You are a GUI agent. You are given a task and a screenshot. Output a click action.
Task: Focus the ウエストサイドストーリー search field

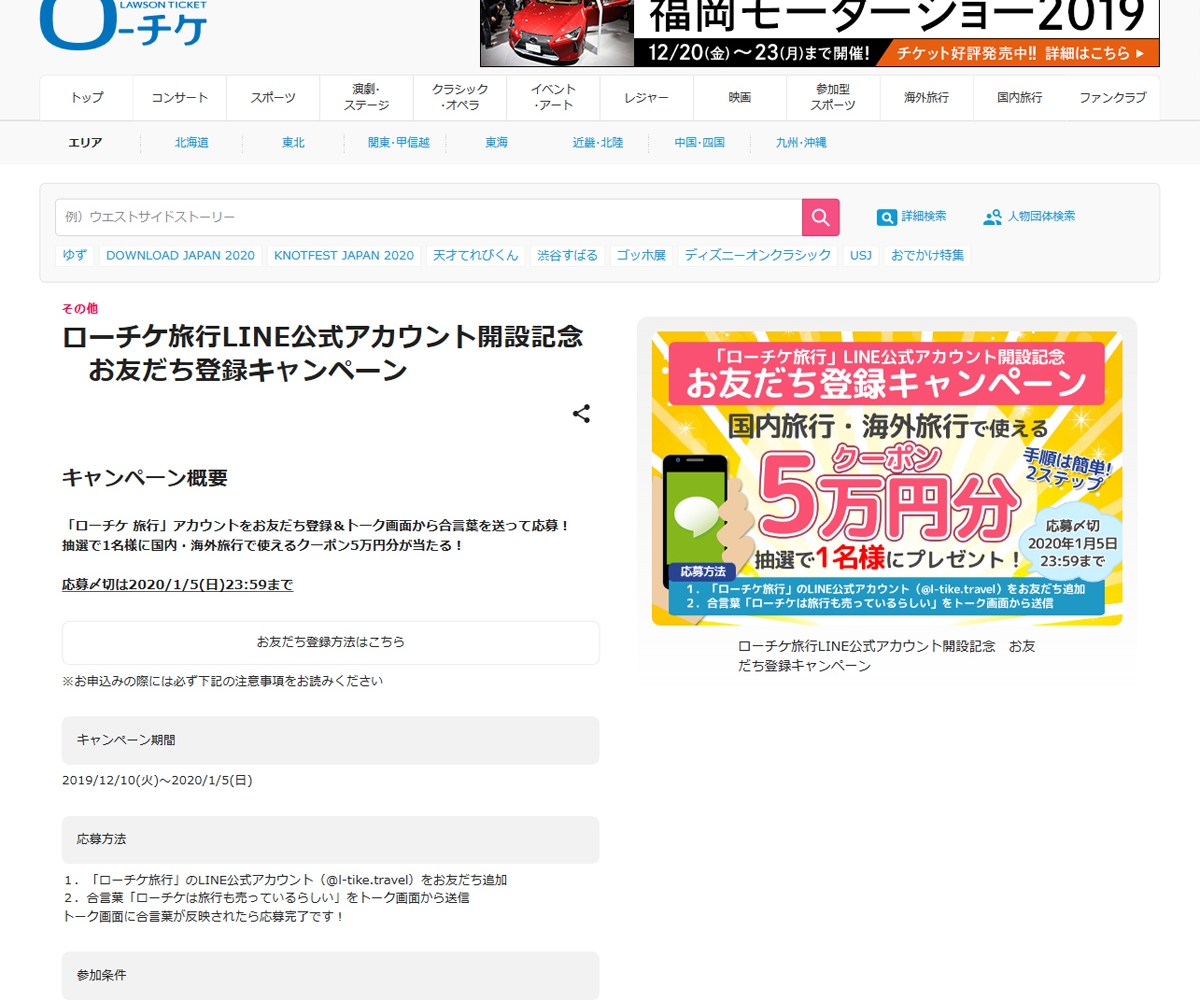point(428,217)
